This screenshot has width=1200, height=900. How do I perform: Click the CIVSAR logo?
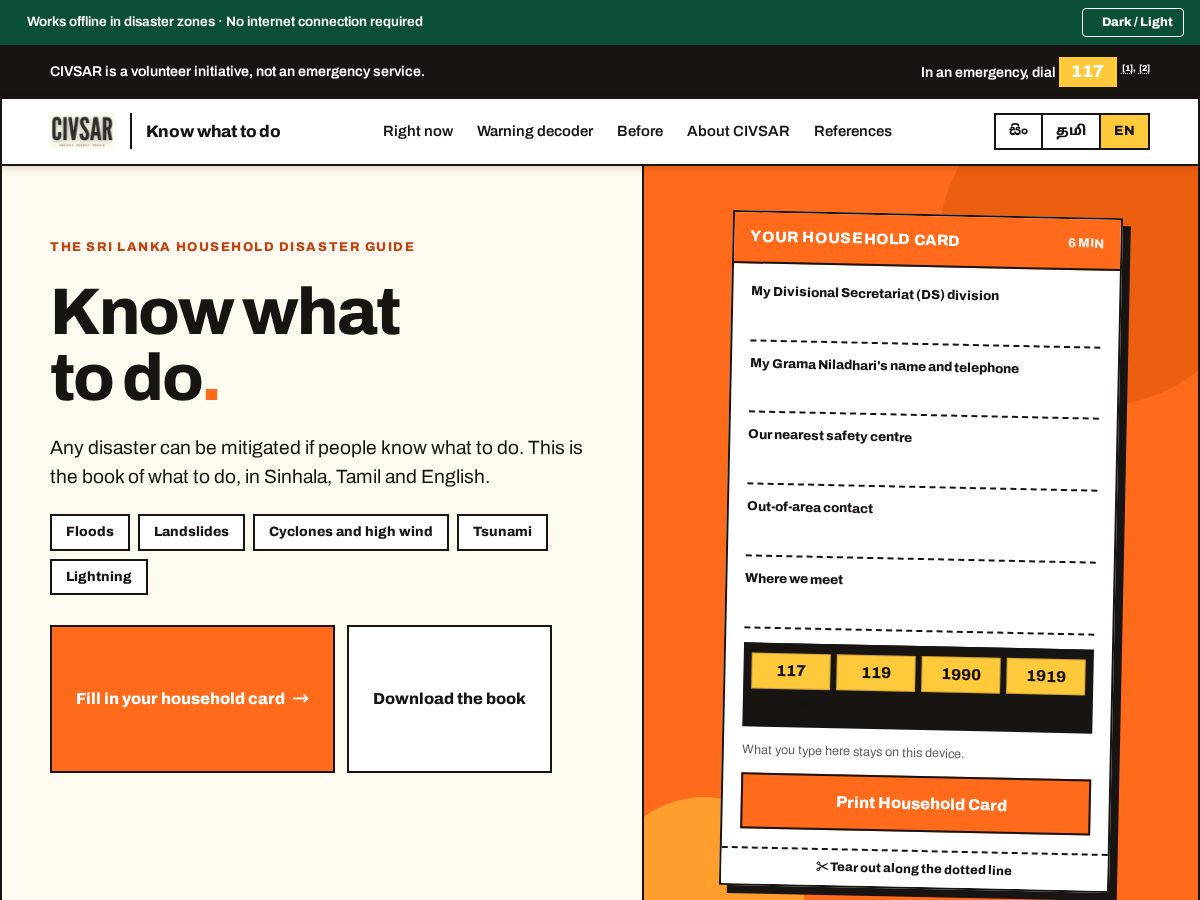pos(83,131)
